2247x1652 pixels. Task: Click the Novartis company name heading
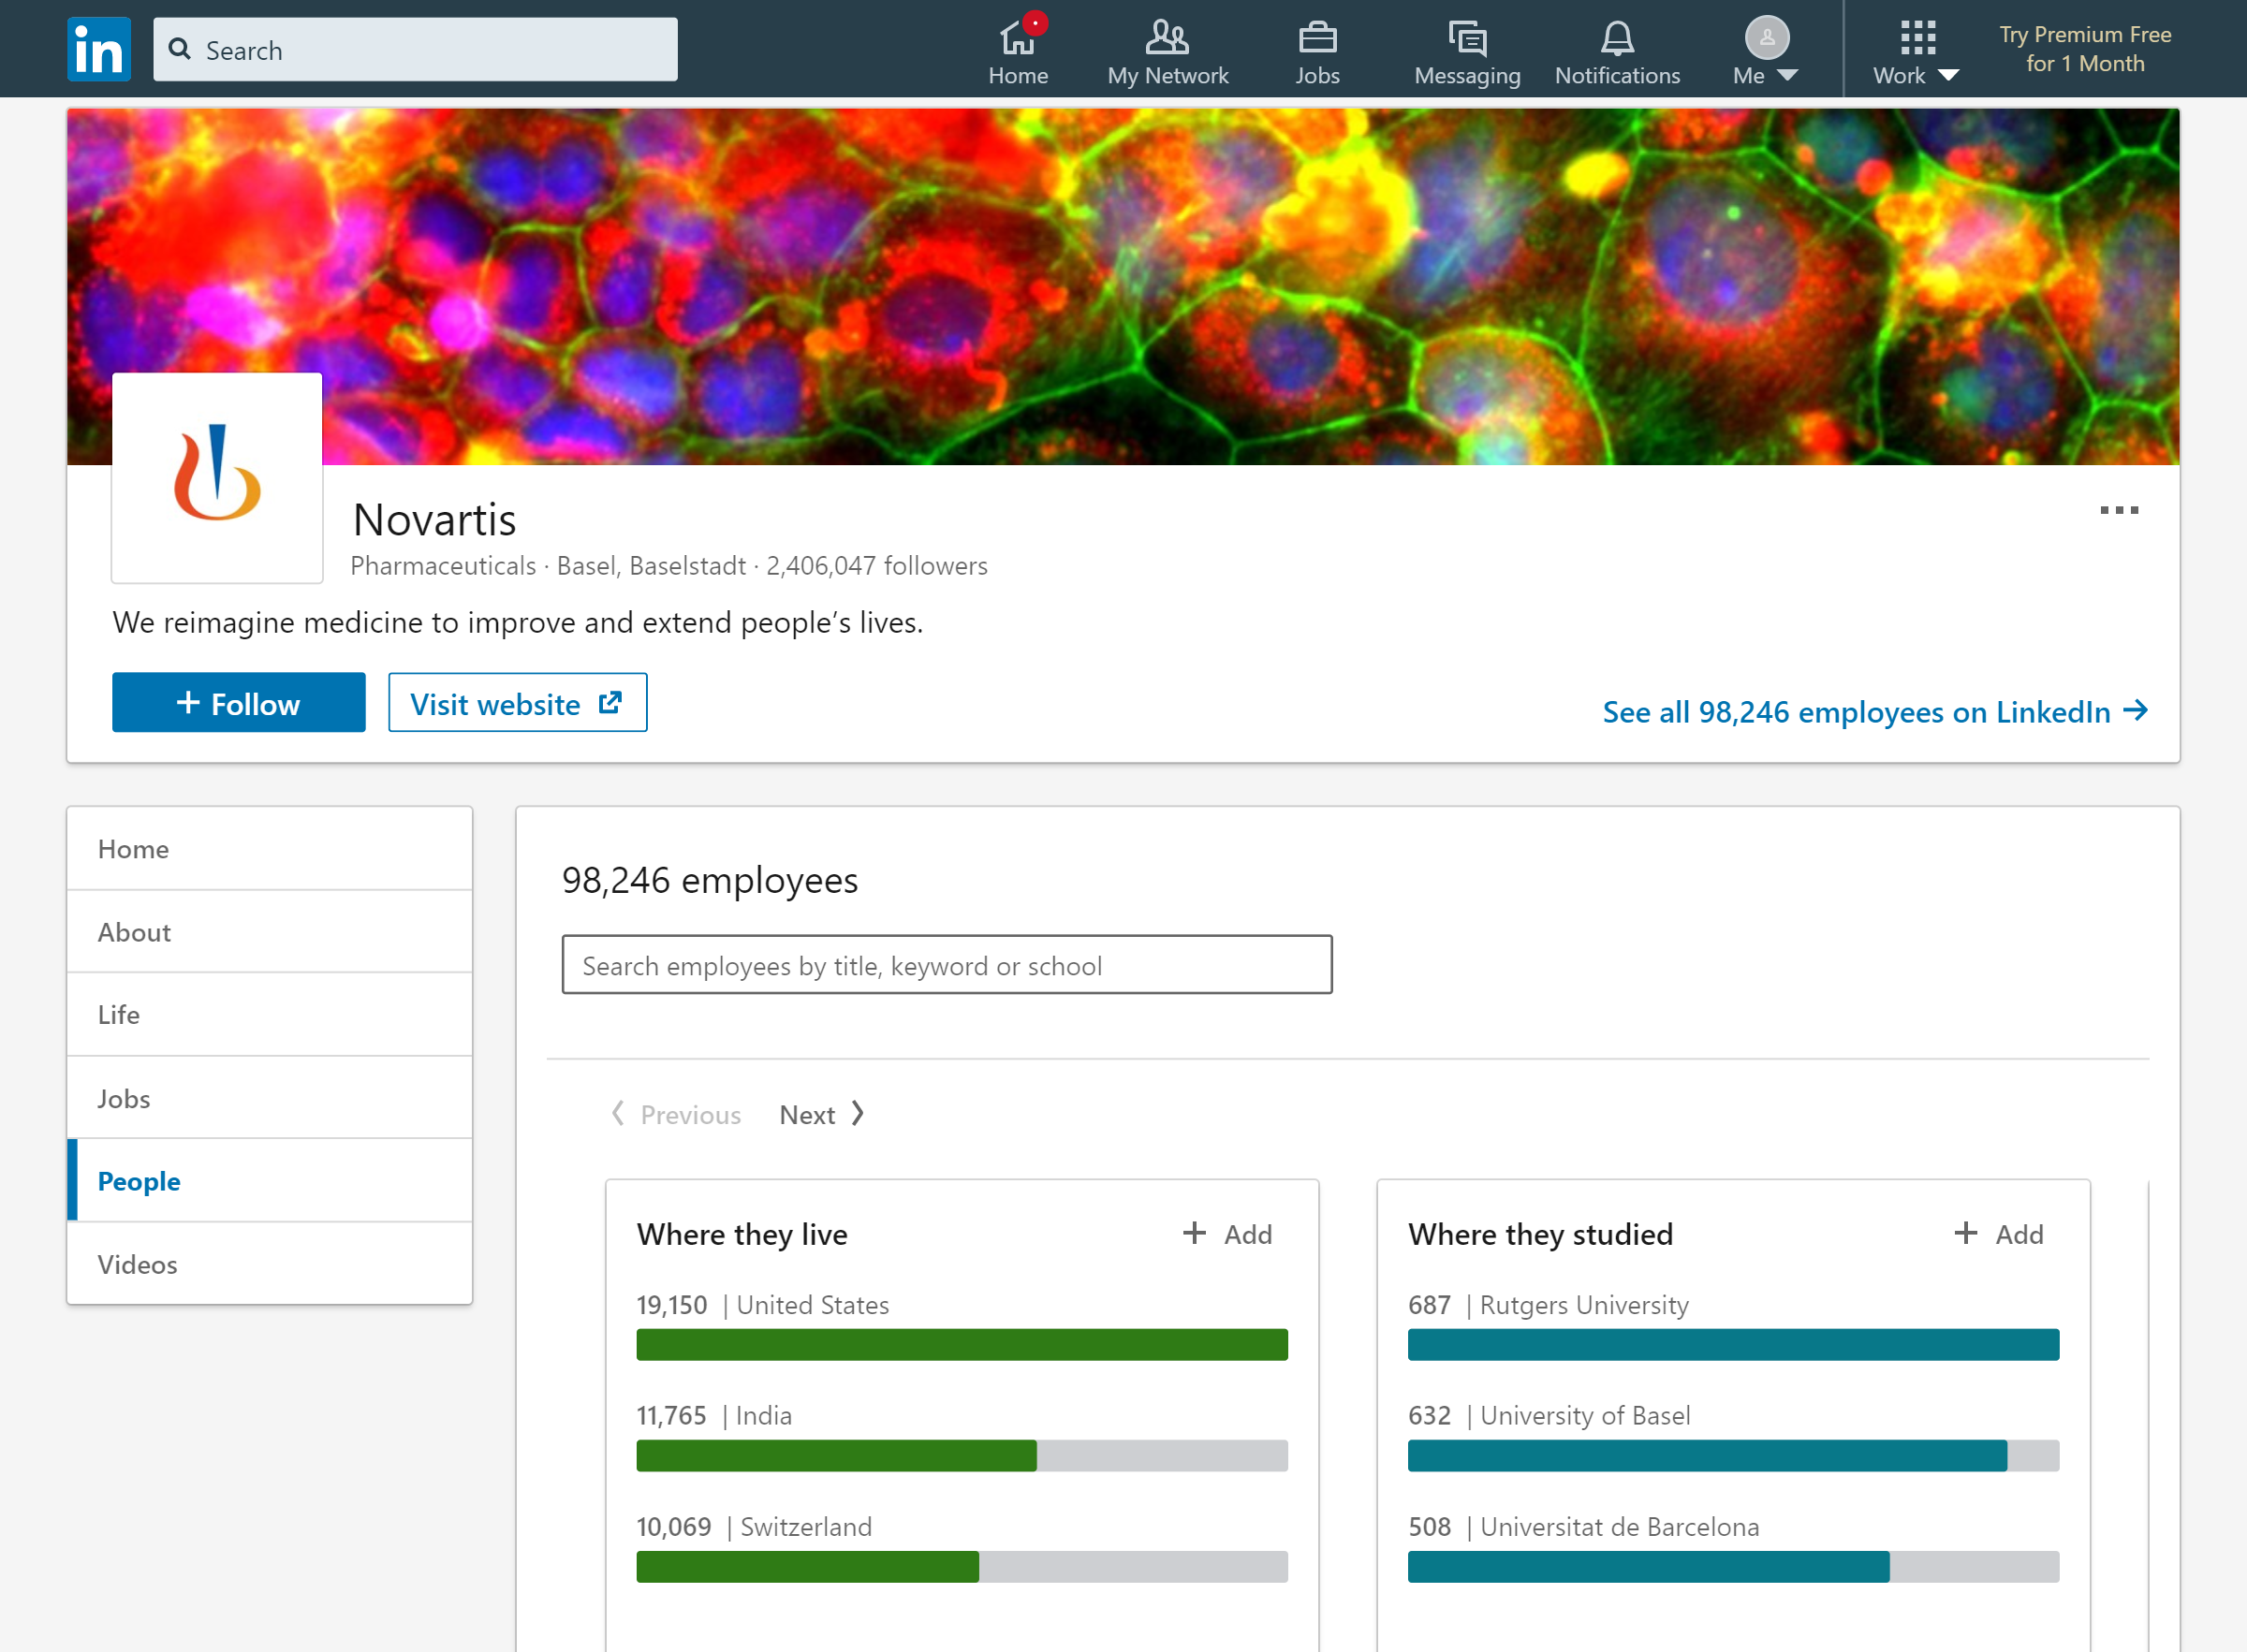tap(435, 520)
